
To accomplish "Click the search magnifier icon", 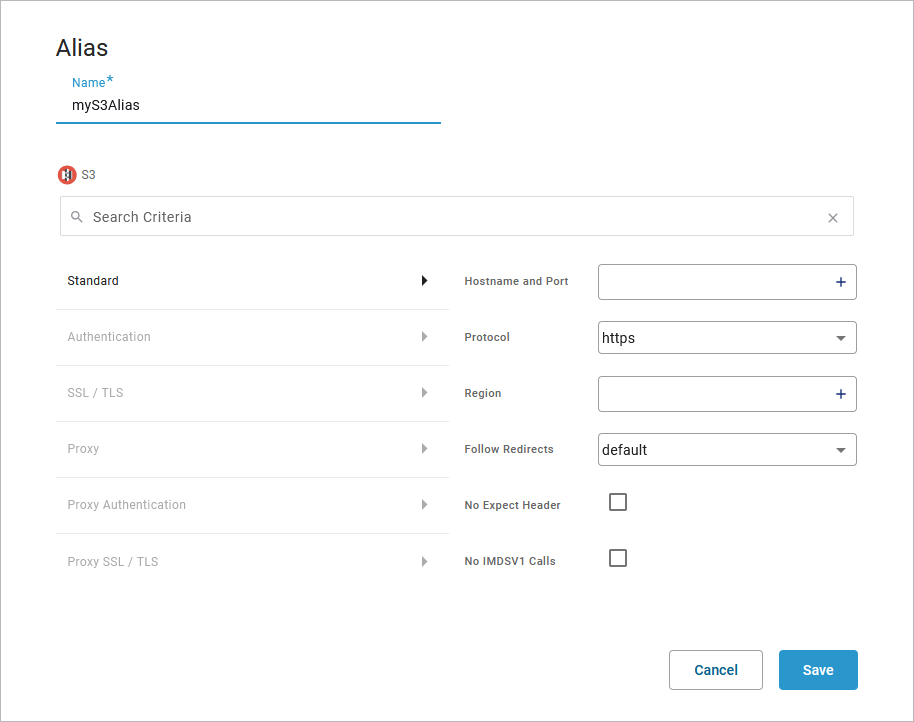I will pos(77,217).
